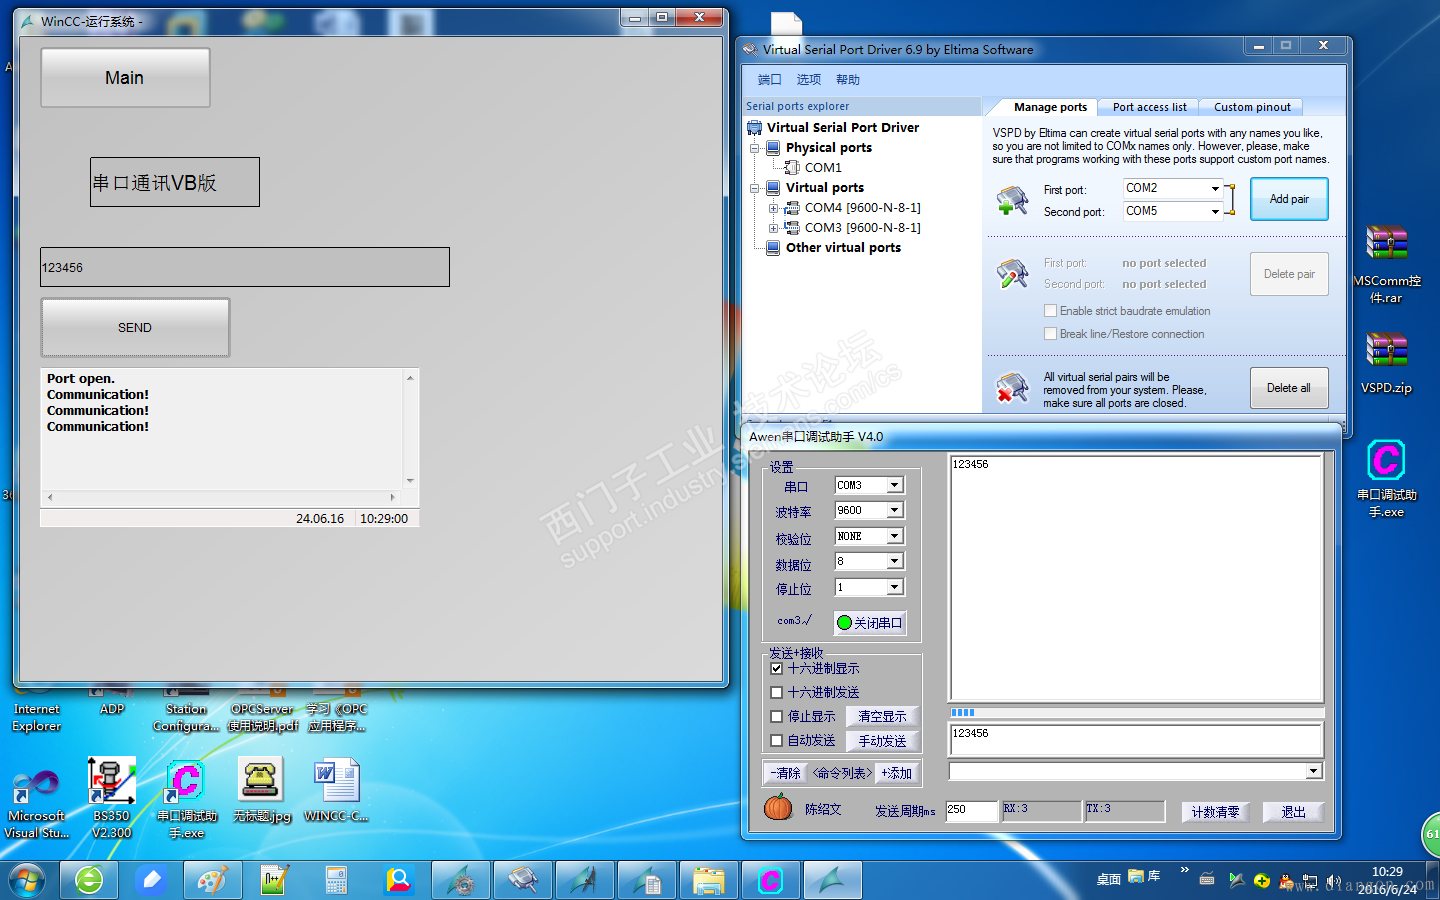Switch to the Custom pinout tab

(x=1252, y=107)
